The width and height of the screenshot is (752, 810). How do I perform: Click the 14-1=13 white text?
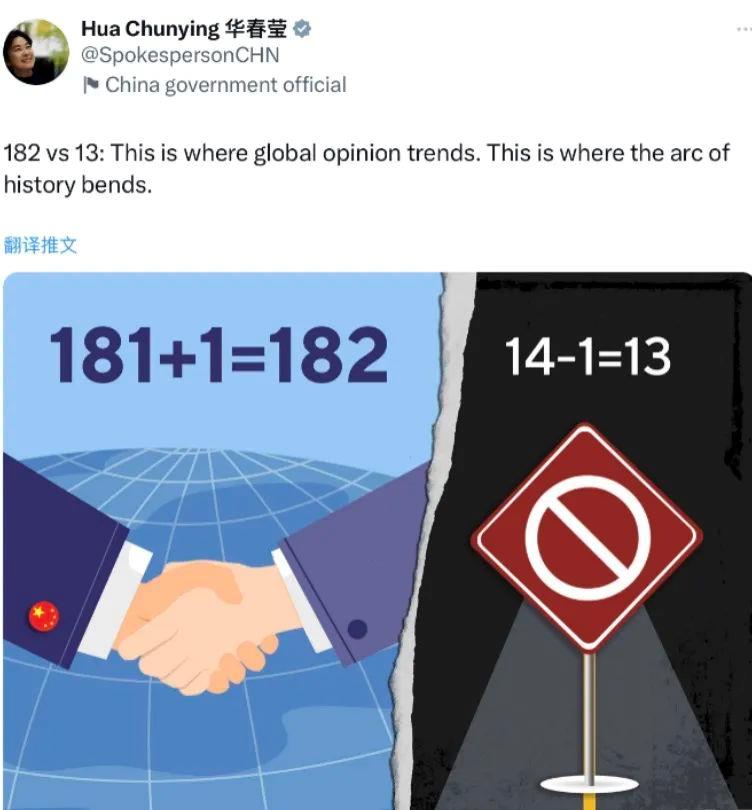[588, 356]
